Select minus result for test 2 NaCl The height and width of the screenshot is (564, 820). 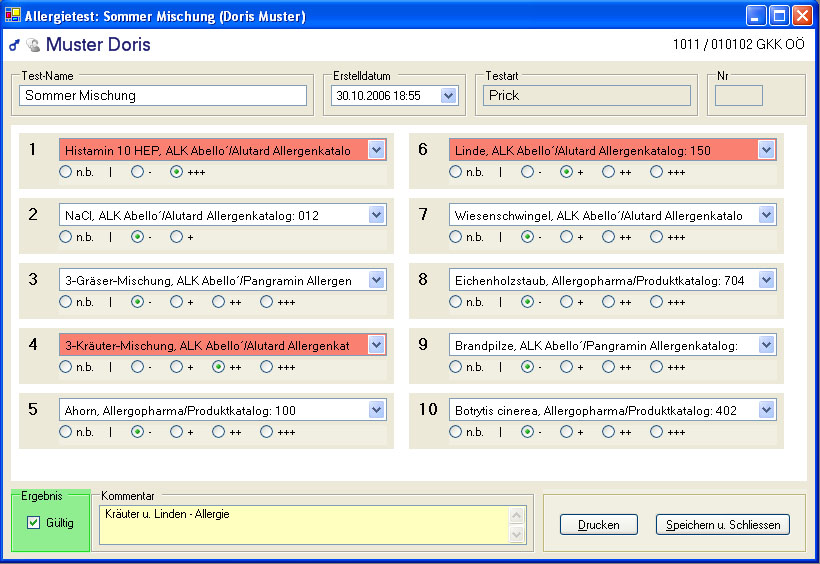click(x=138, y=236)
